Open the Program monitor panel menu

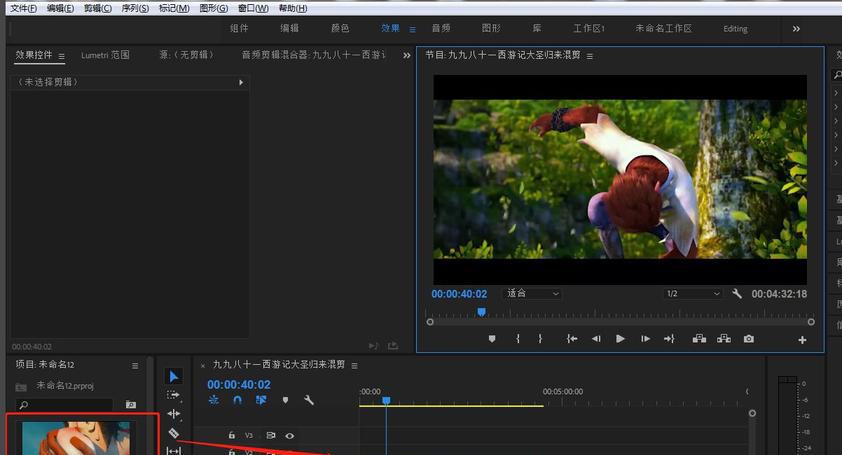[x=590, y=56]
